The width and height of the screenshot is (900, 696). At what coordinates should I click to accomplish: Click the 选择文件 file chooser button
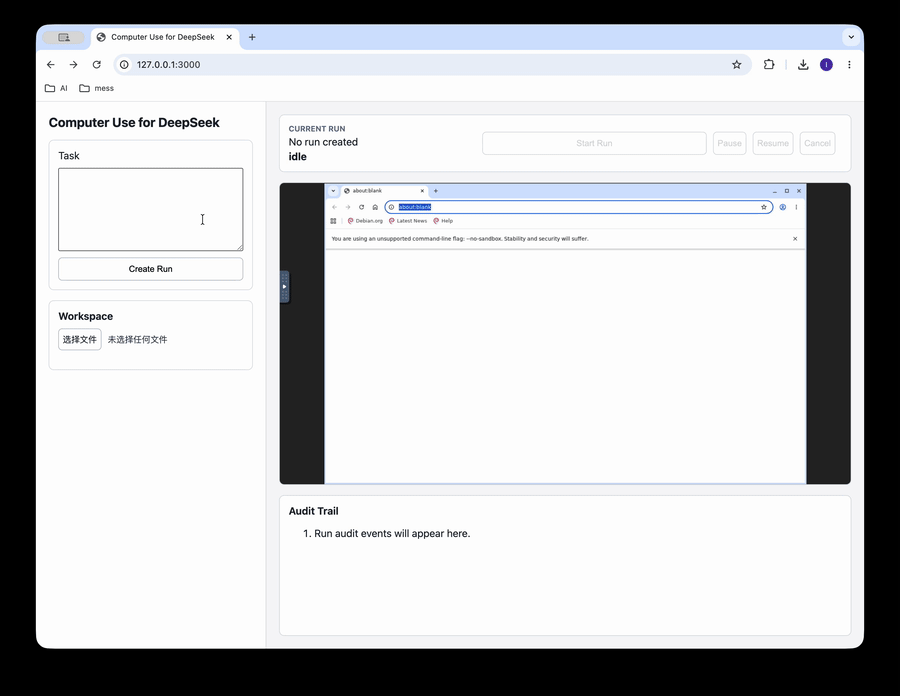(x=80, y=340)
